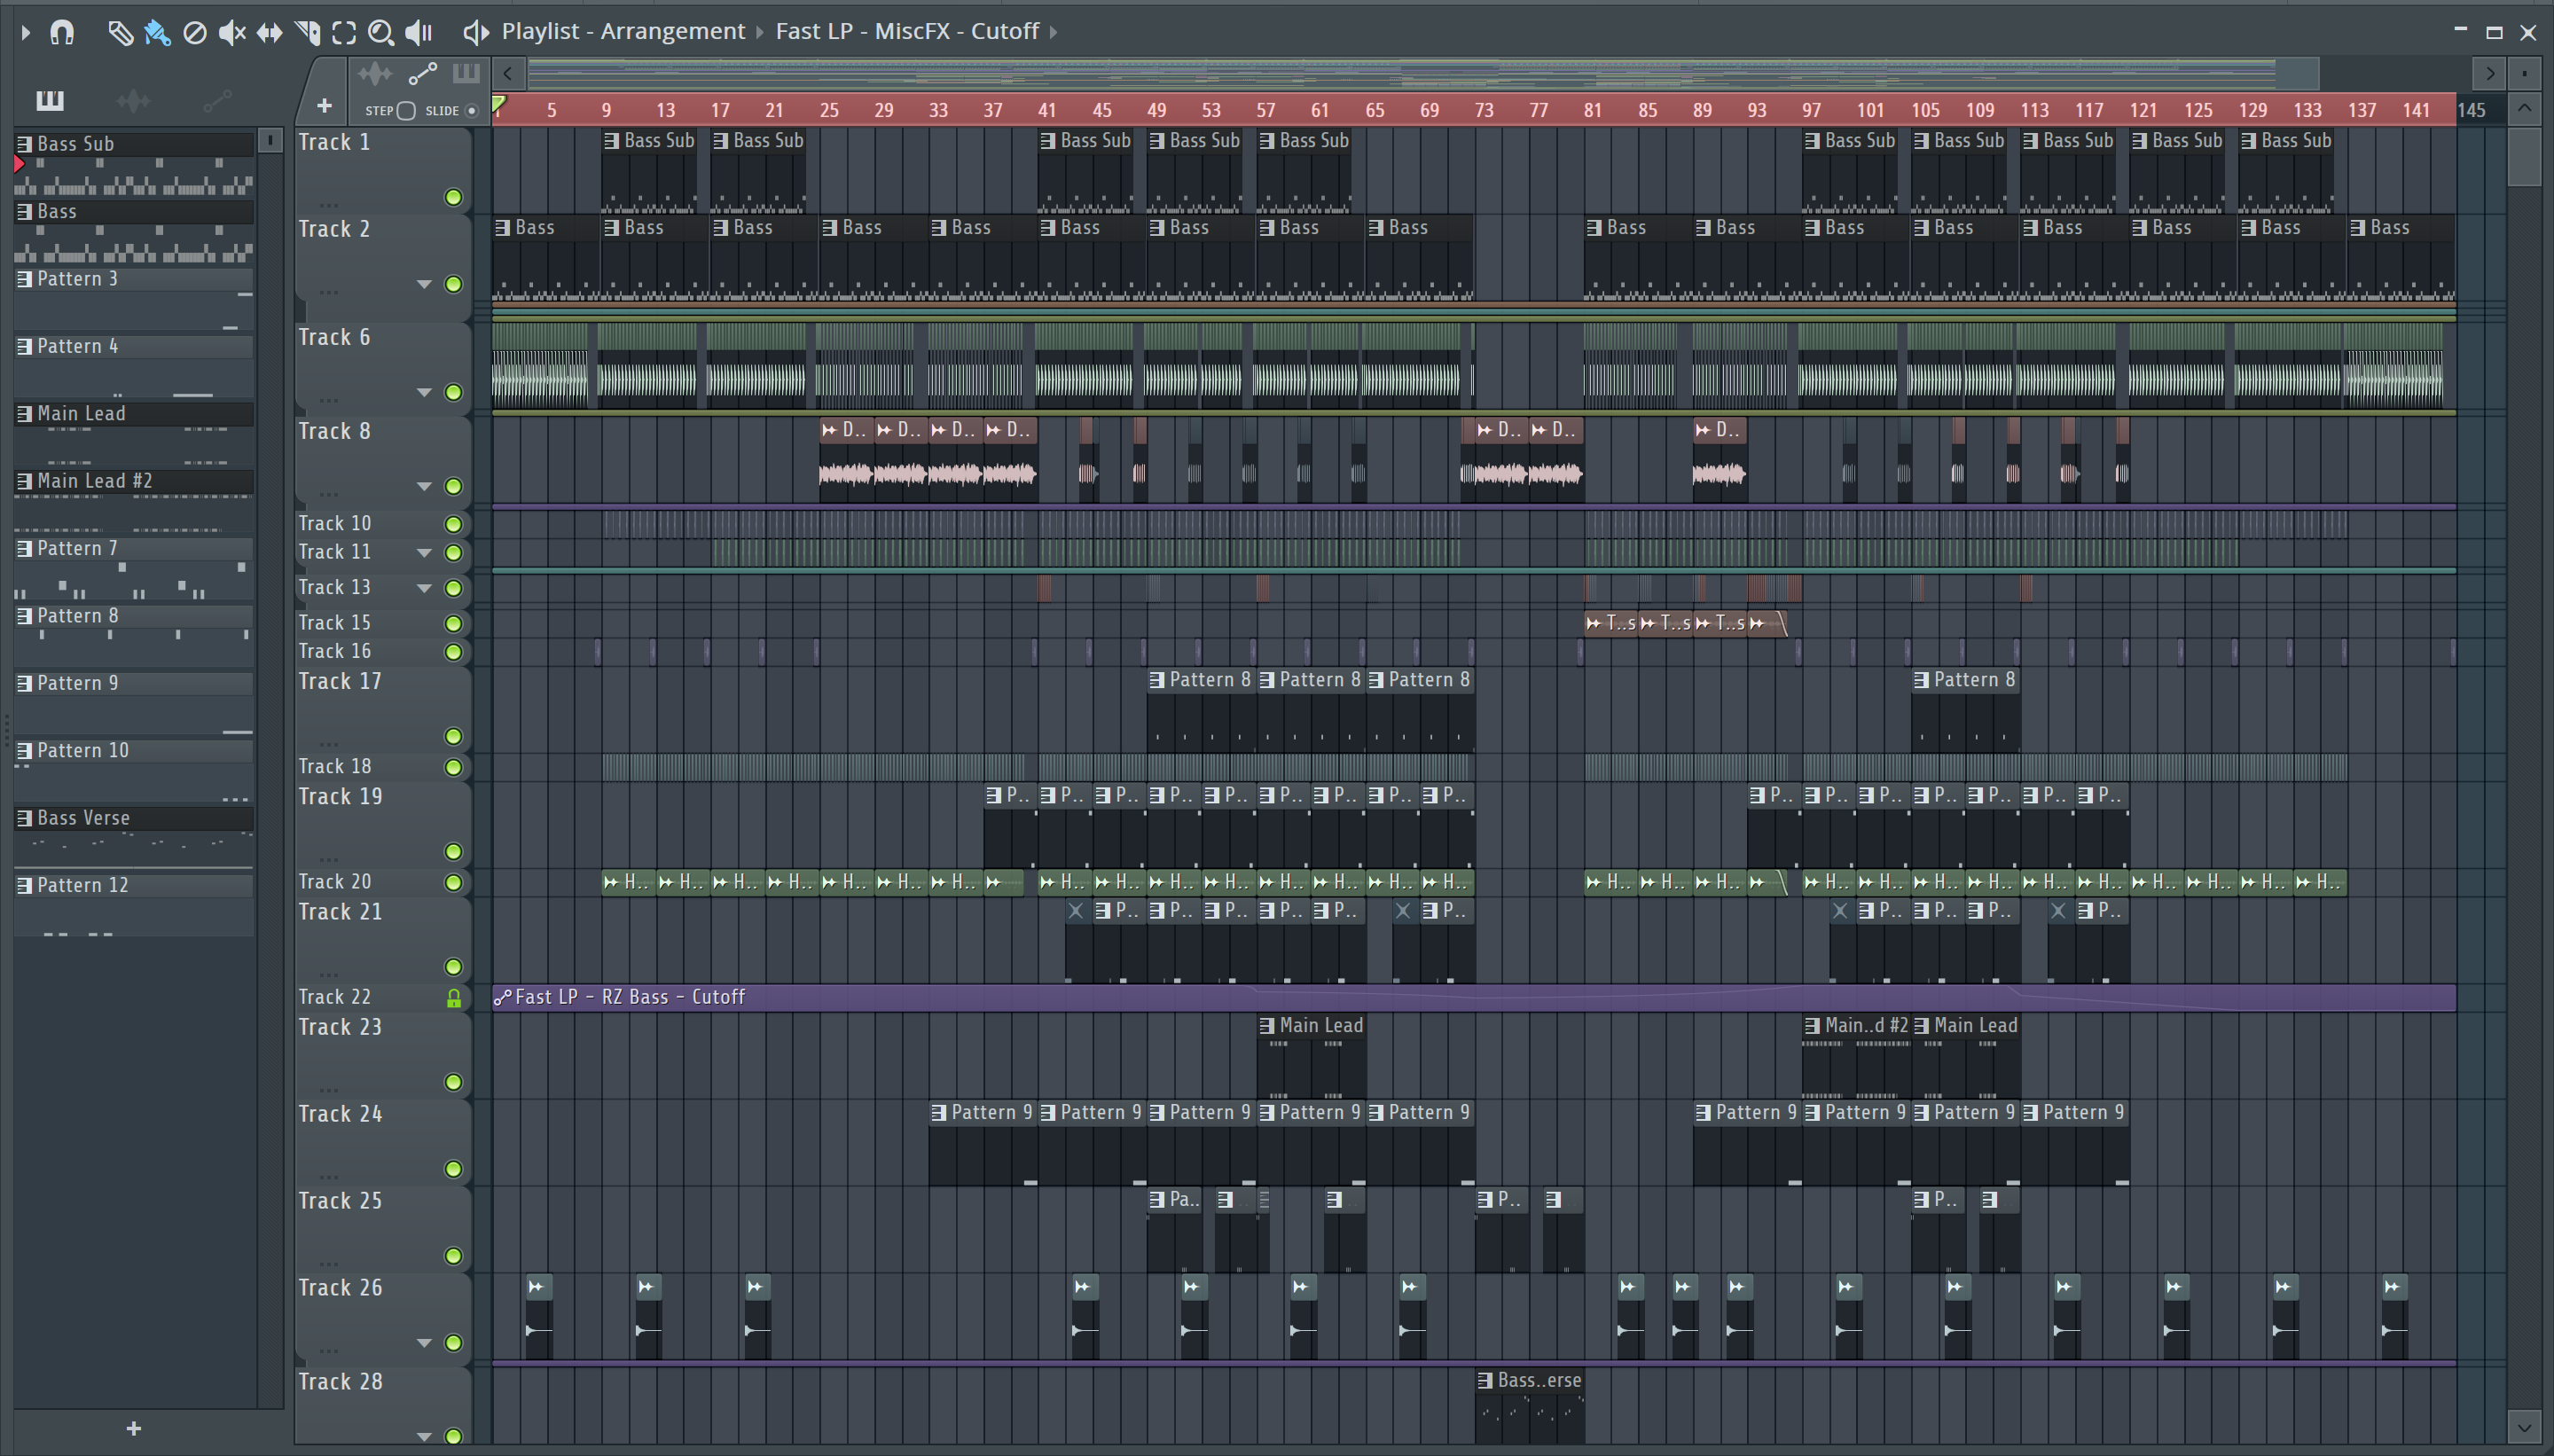Select the Draw pencil tool
The height and width of the screenshot is (1456, 2554).
[120, 33]
